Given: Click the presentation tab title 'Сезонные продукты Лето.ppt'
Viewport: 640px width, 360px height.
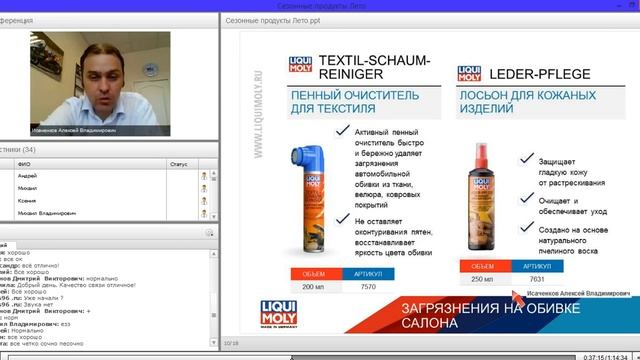Looking at the screenshot, I should pos(273,20).
